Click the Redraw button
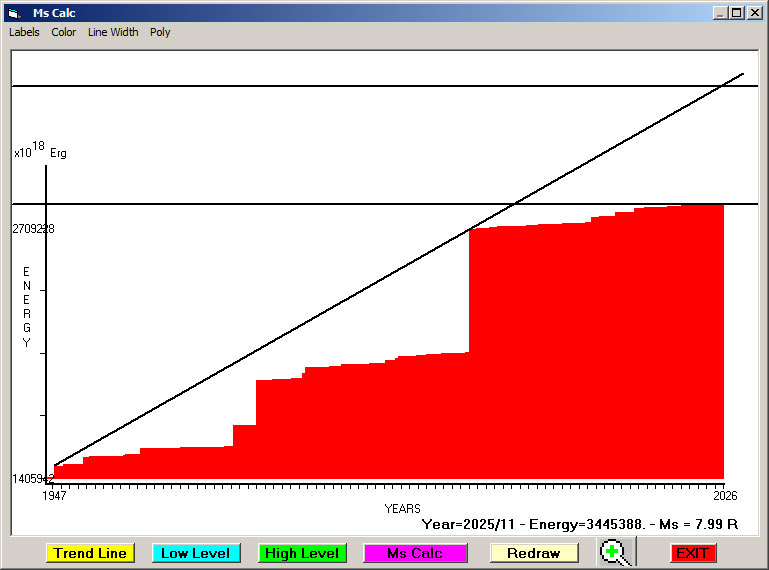This screenshot has height=570, width=769. coord(533,553)
